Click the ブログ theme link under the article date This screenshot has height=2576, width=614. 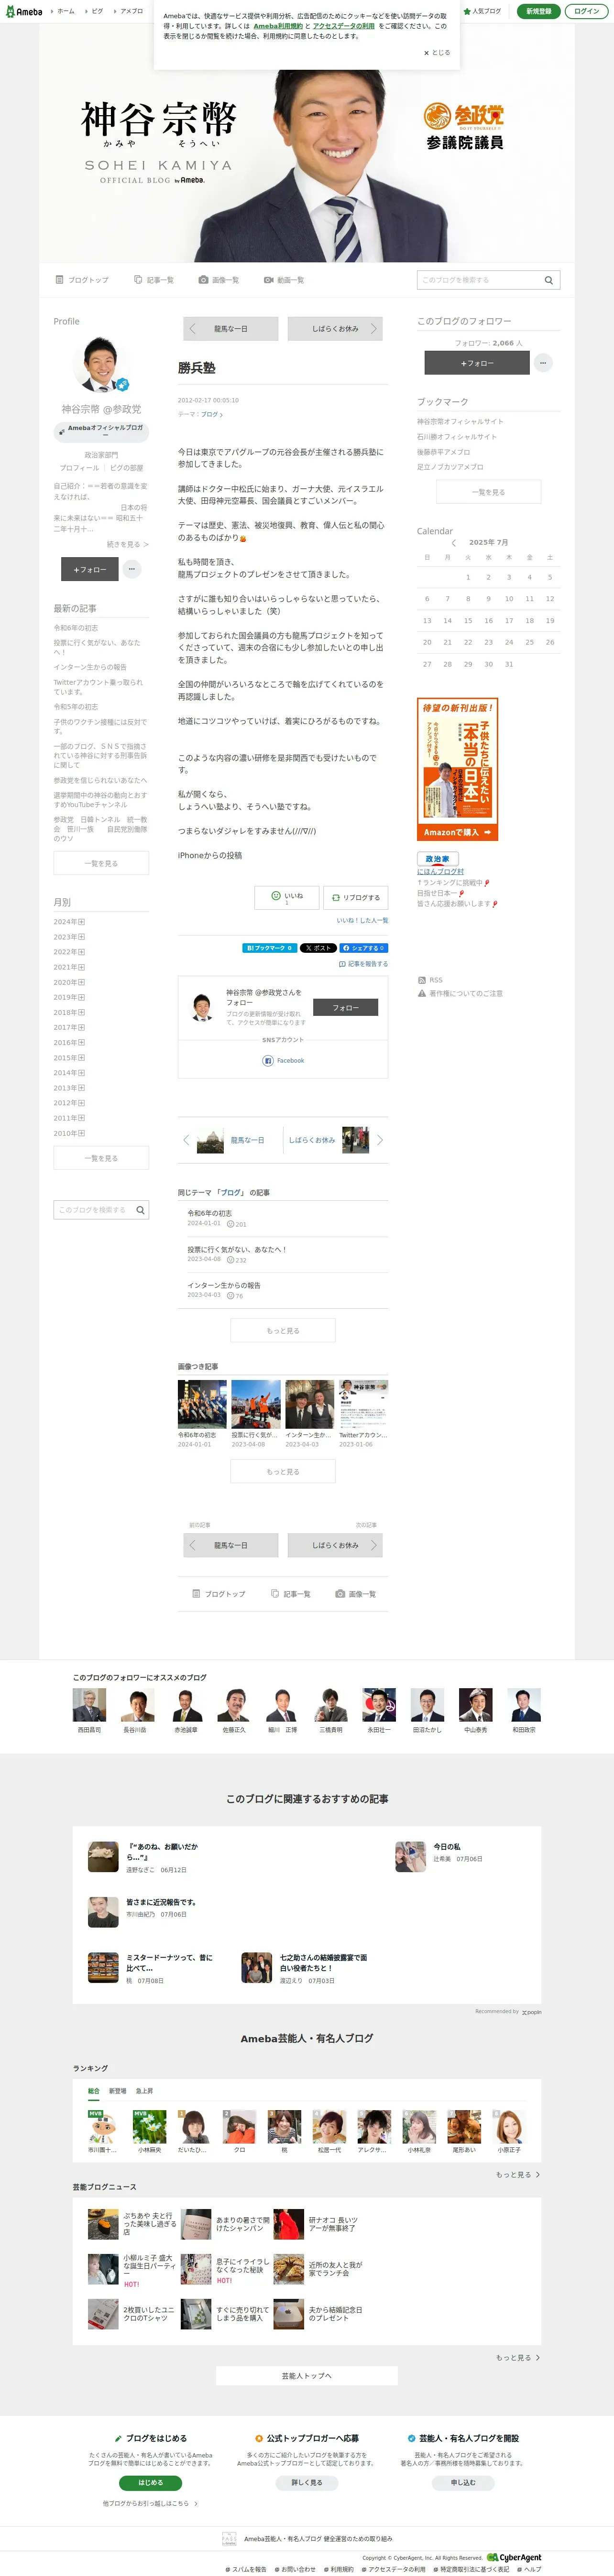coord(210,414)
